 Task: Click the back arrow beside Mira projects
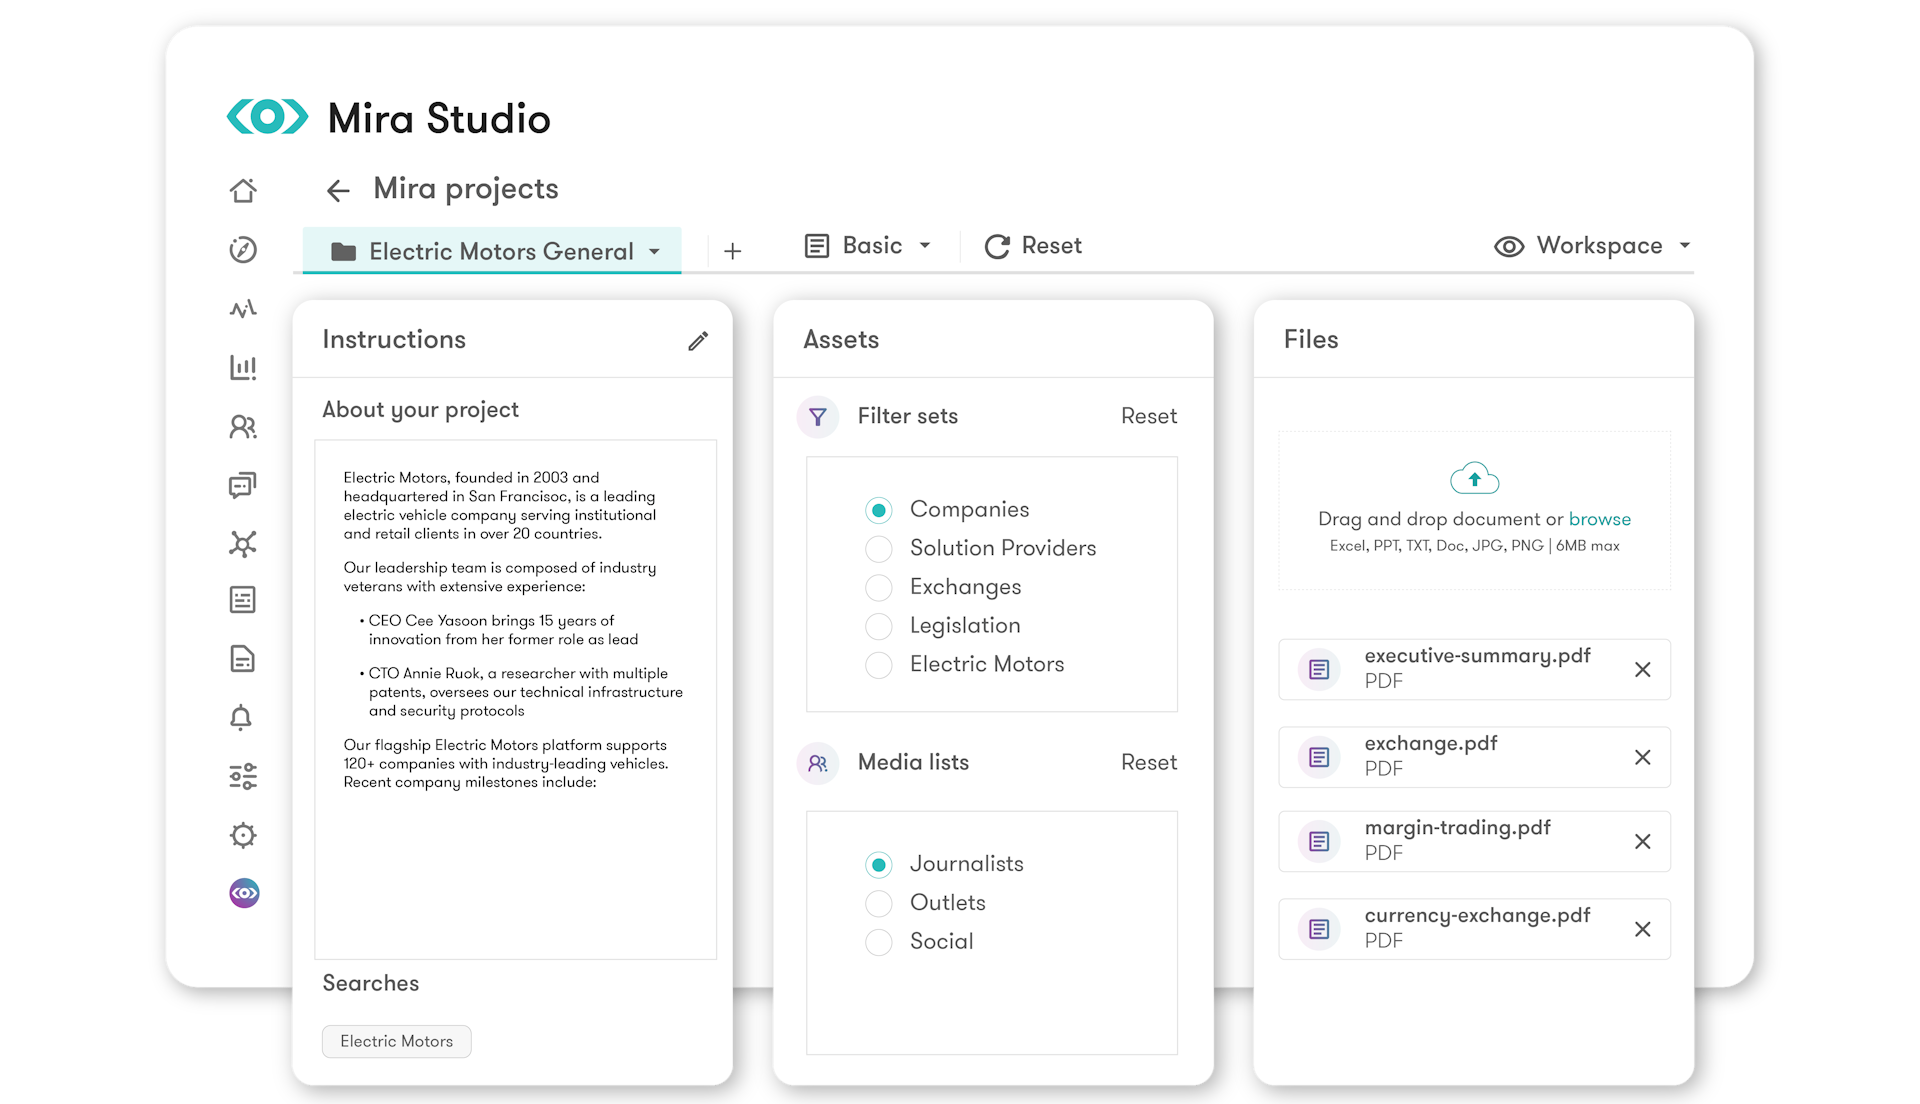point(338,190)
